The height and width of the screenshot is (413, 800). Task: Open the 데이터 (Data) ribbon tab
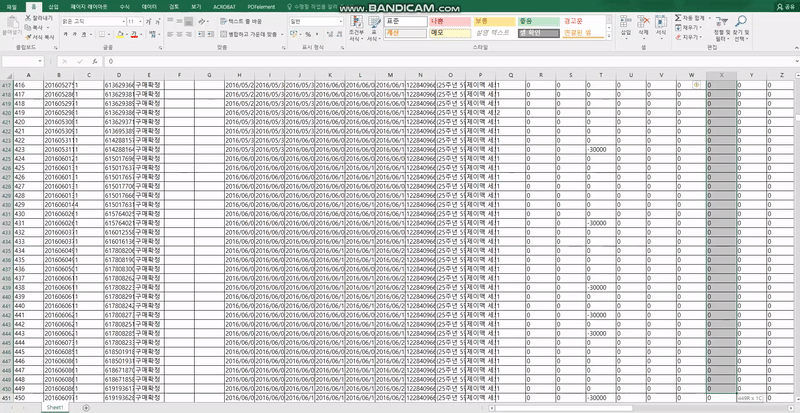pyautogui.click(x=149, y=6)
